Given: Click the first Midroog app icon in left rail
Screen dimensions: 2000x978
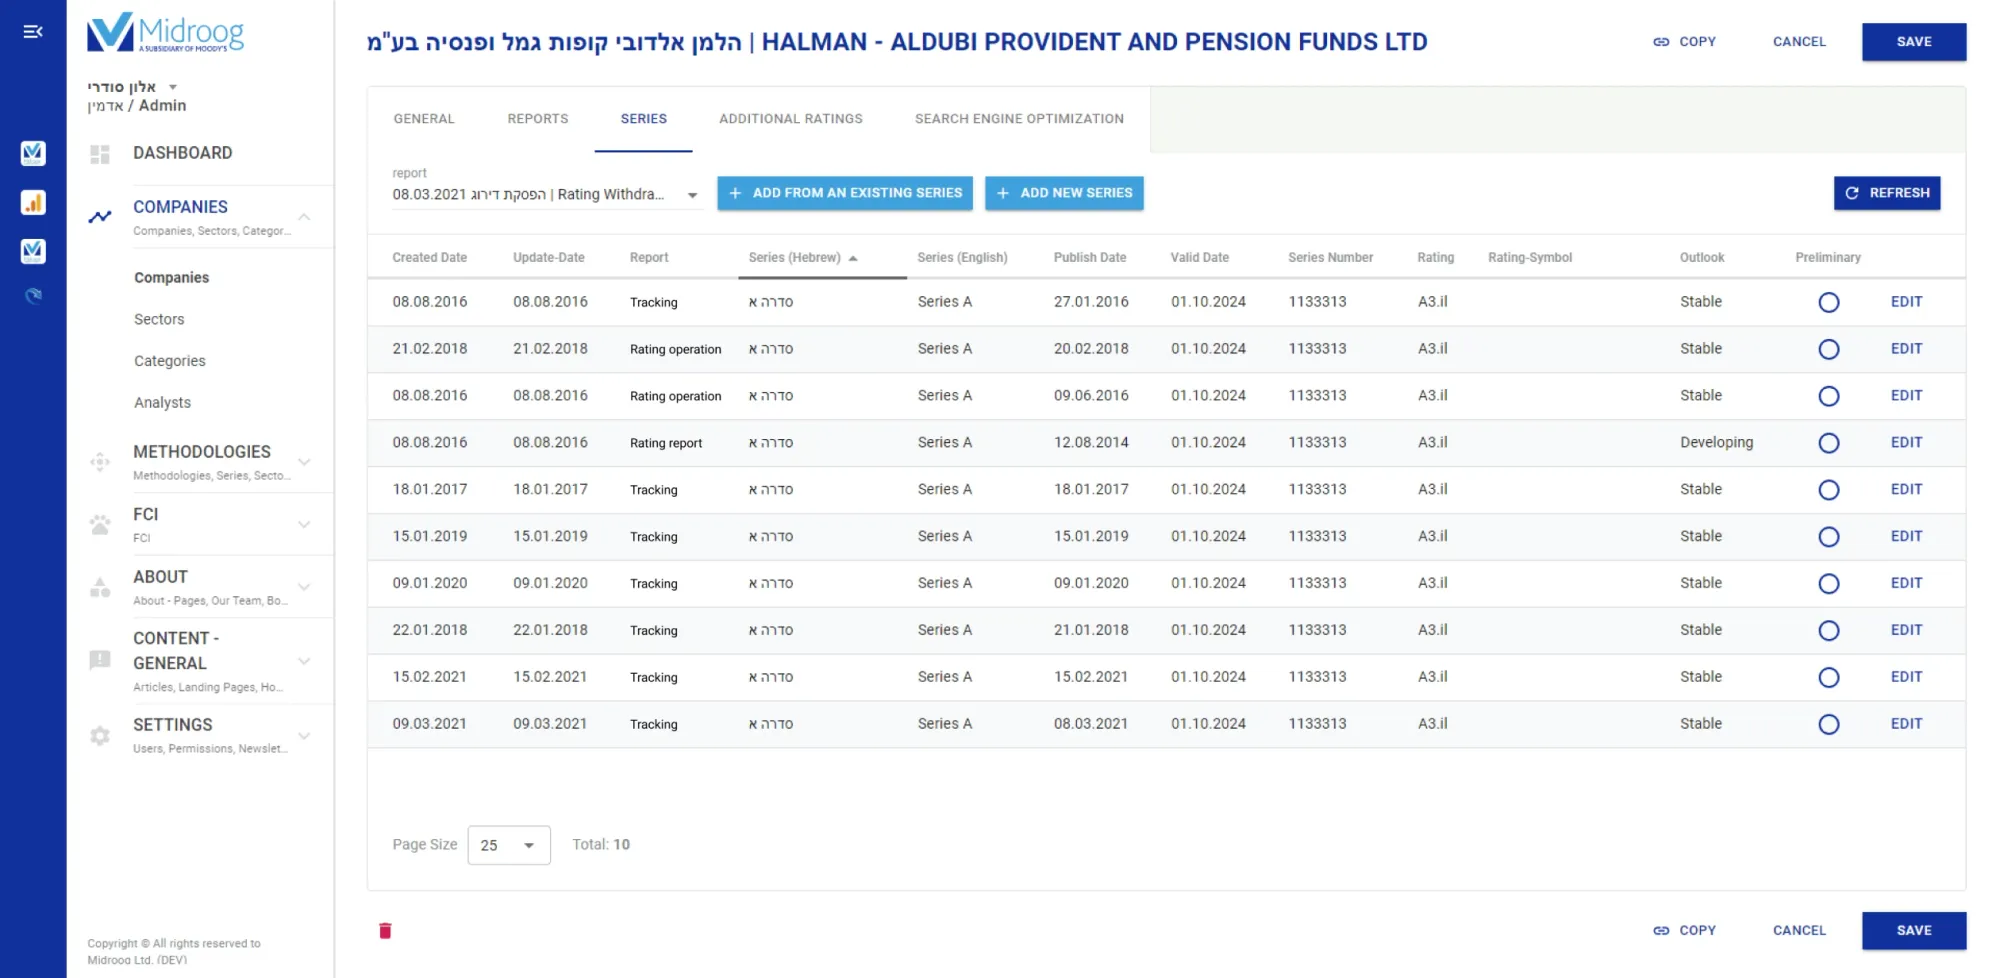Looking at the screenshot, I should [33, 153].
